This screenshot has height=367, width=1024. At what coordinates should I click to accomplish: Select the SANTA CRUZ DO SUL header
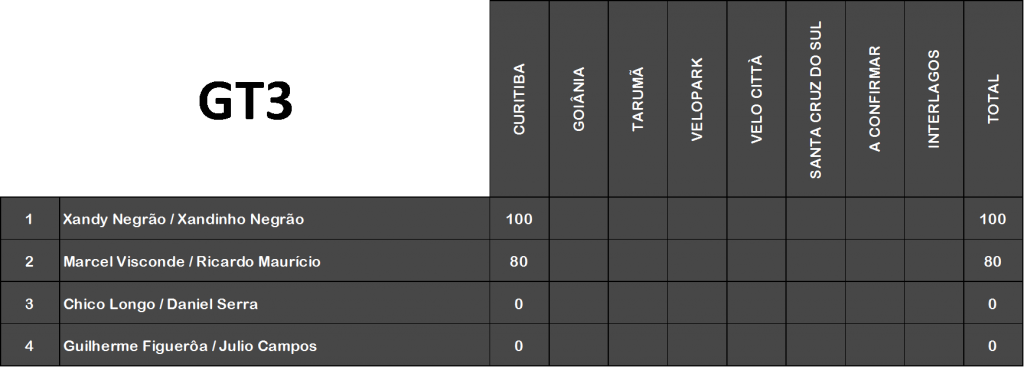point(816,99)
